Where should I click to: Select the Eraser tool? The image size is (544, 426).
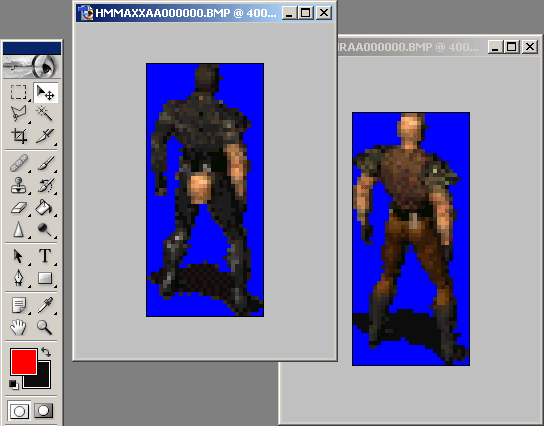[18, 207]
